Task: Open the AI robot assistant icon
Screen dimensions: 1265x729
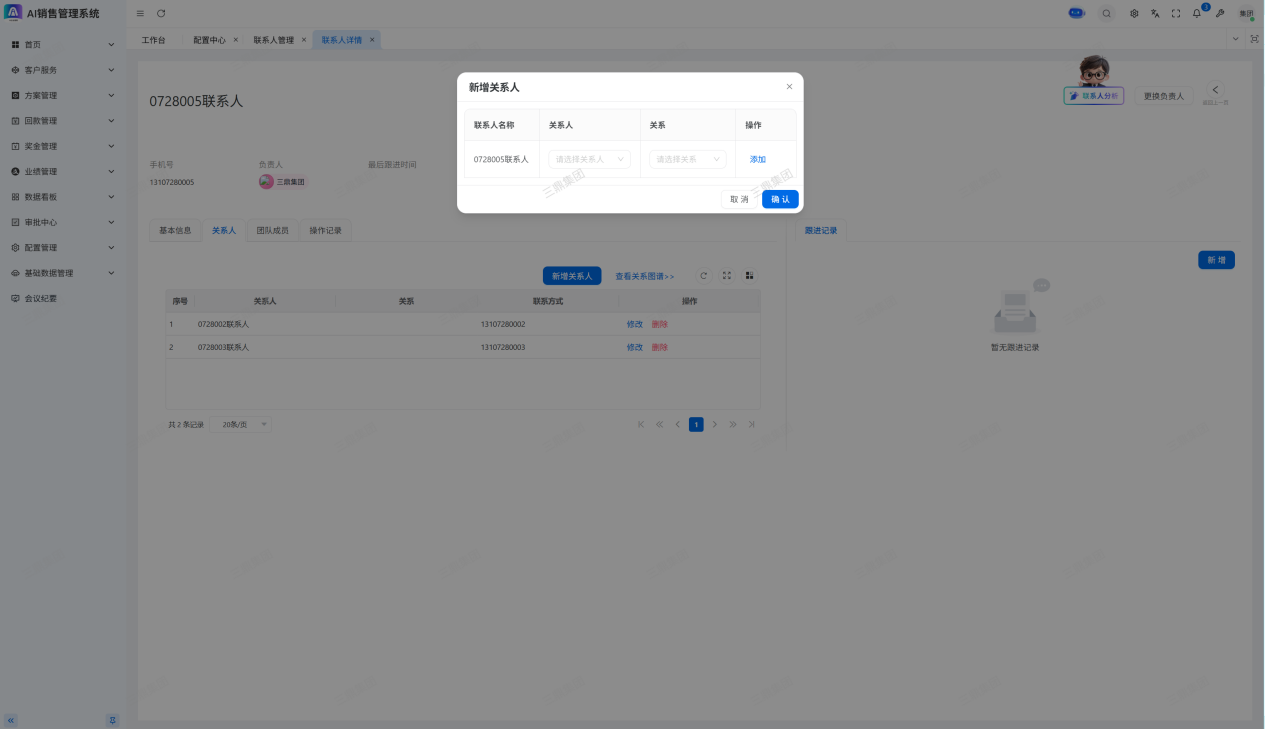Action: (1077, 13)
